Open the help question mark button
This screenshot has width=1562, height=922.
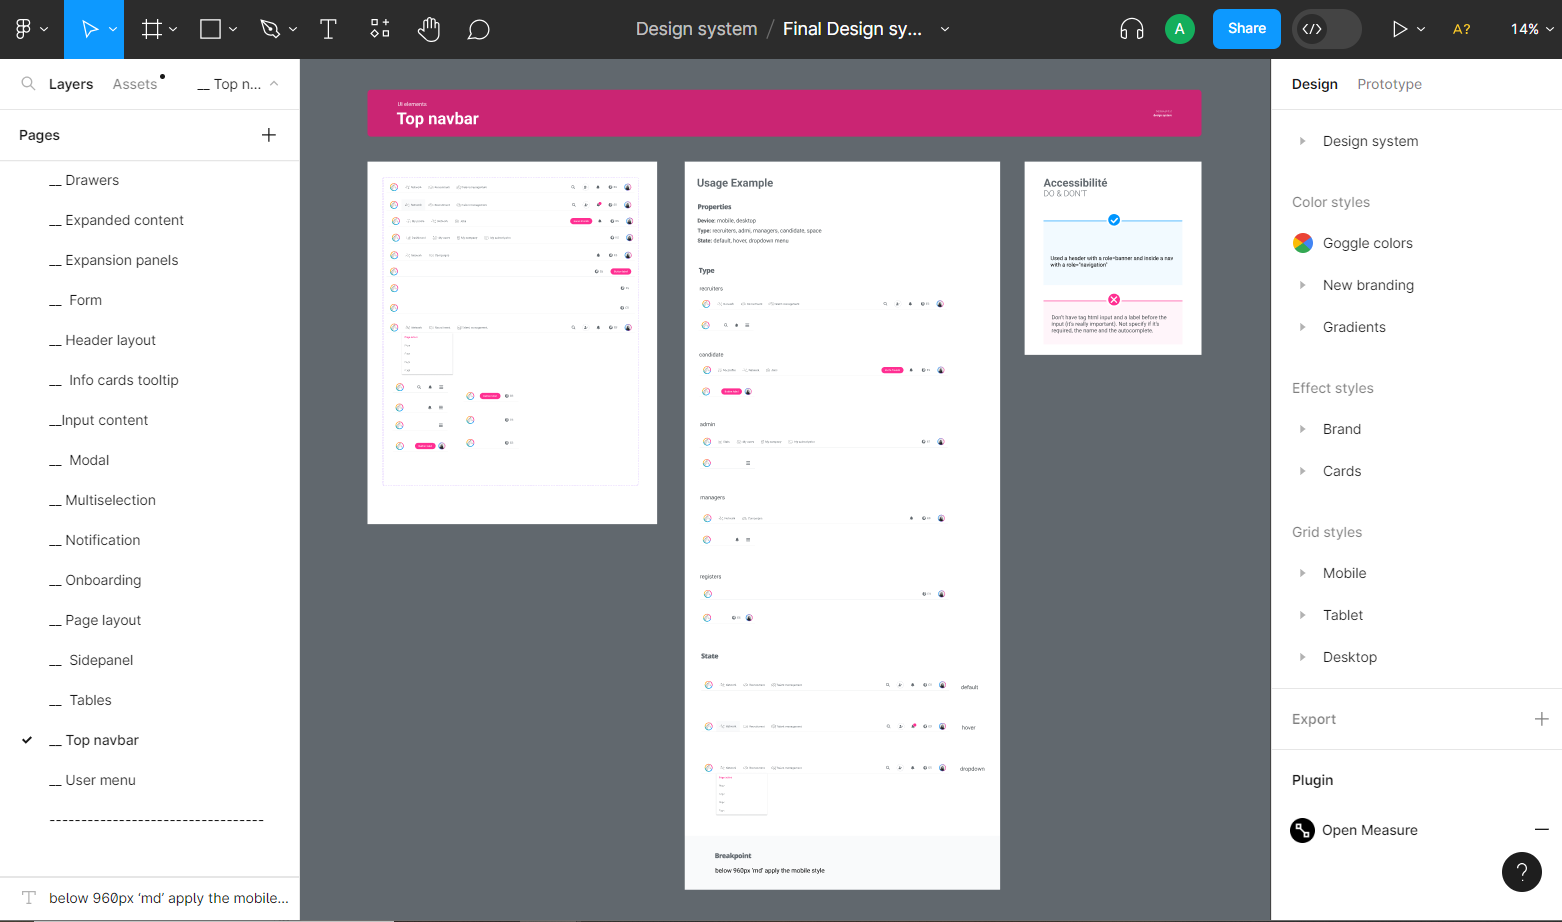pos(1522,872)
